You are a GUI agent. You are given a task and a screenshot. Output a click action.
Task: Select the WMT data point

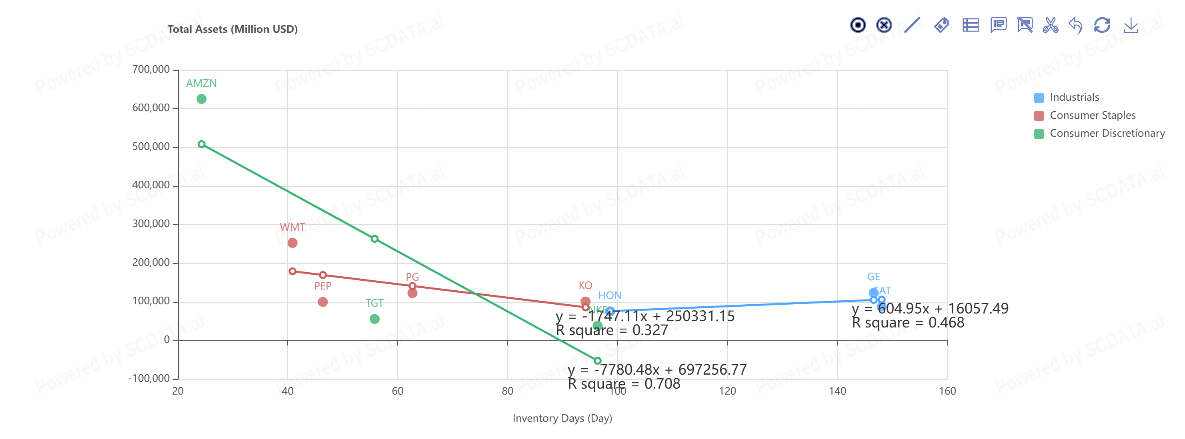(x=293, y=243)
